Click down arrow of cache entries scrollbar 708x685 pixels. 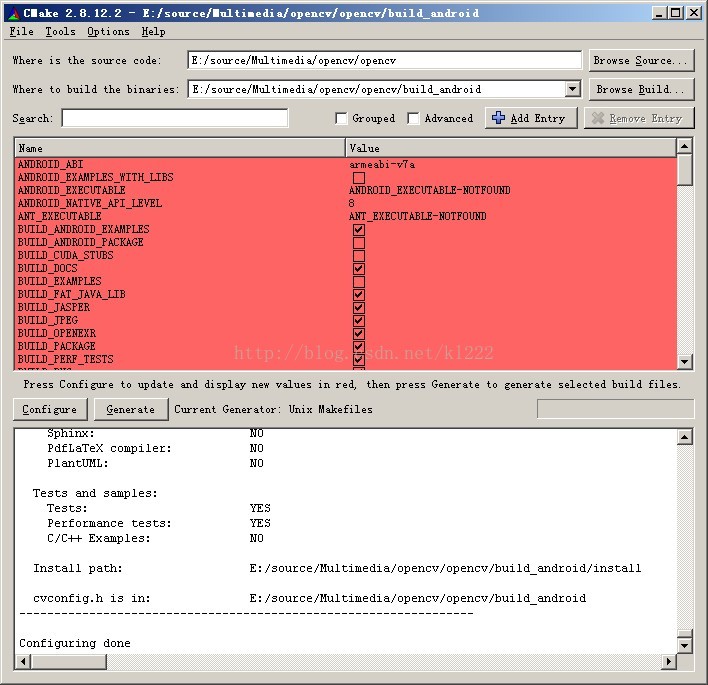685,361
